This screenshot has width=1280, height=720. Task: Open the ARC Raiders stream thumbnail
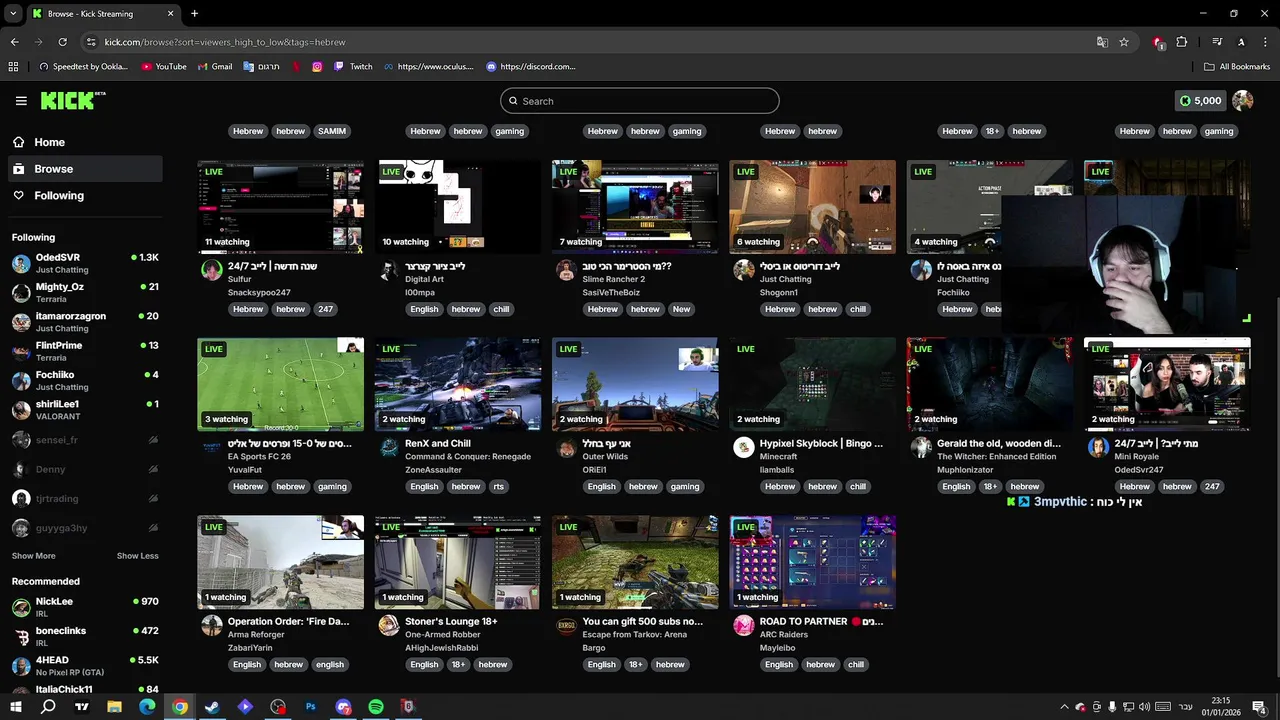[812, 562]
